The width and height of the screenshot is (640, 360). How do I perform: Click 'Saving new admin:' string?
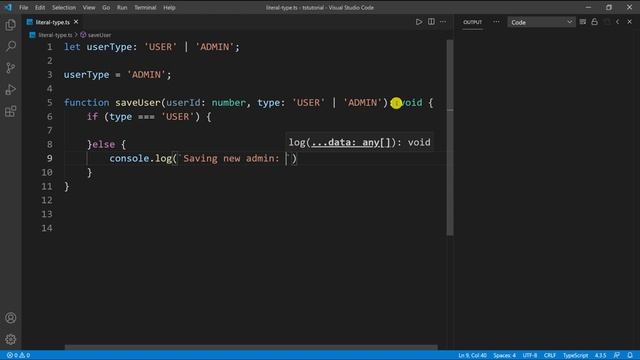coord(231,158)
